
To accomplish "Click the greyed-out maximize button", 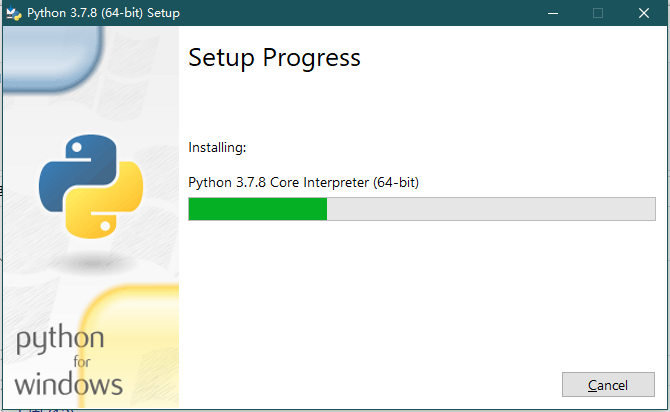I will coord(598,13).
